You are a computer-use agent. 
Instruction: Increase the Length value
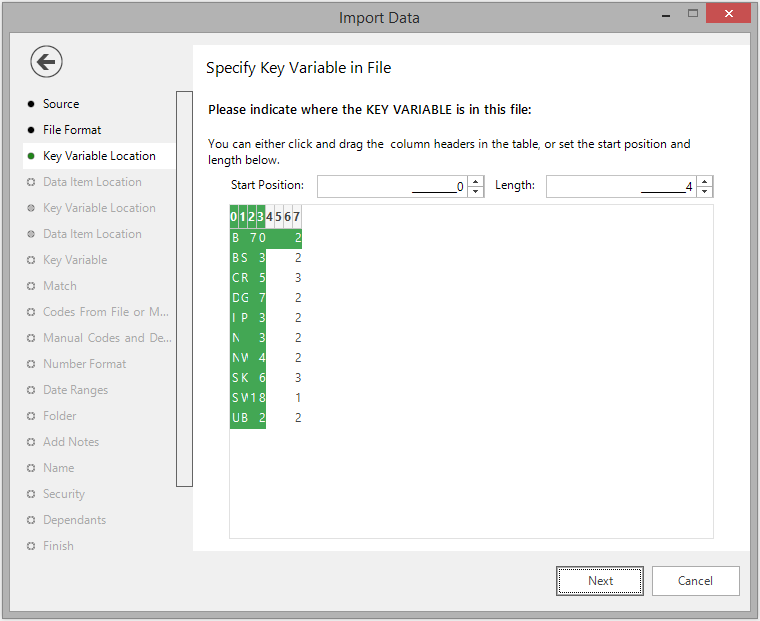(705, 181)
